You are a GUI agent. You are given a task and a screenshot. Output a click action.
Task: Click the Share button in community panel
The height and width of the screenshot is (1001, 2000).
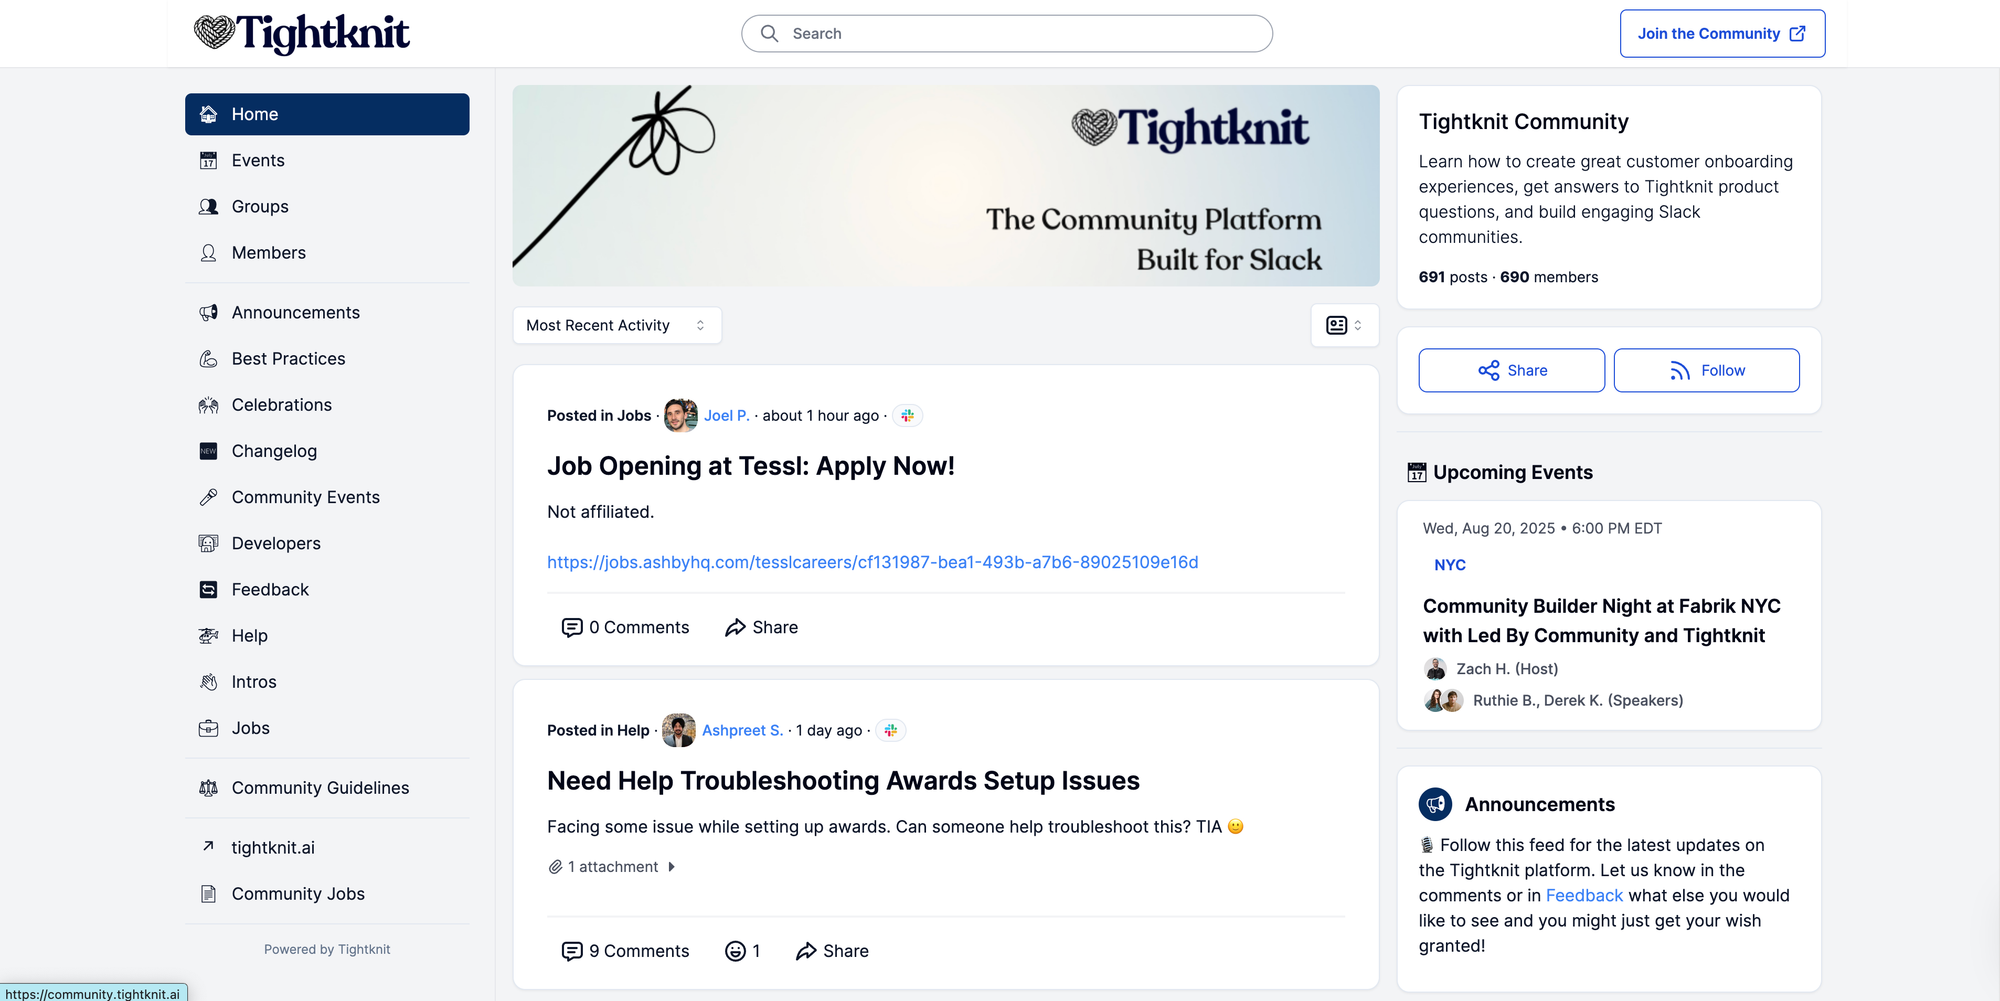[x=1511, y=370]
